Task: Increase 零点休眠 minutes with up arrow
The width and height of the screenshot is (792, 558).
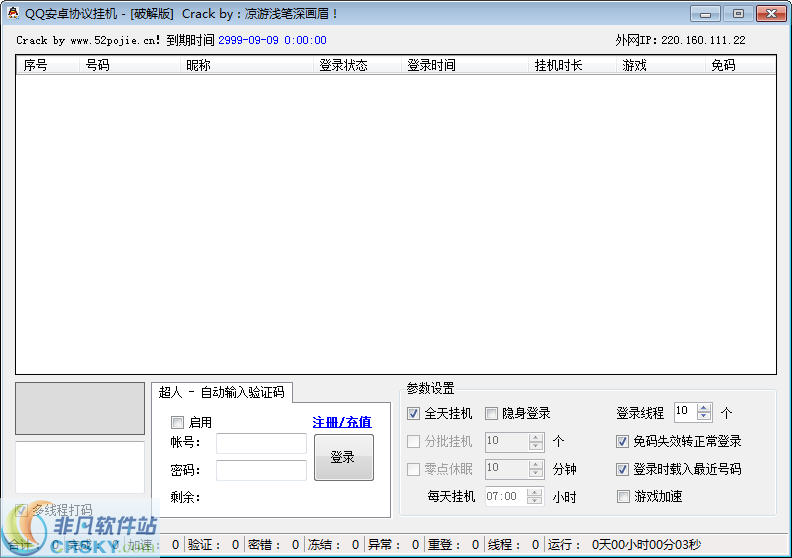Action: 536,465
